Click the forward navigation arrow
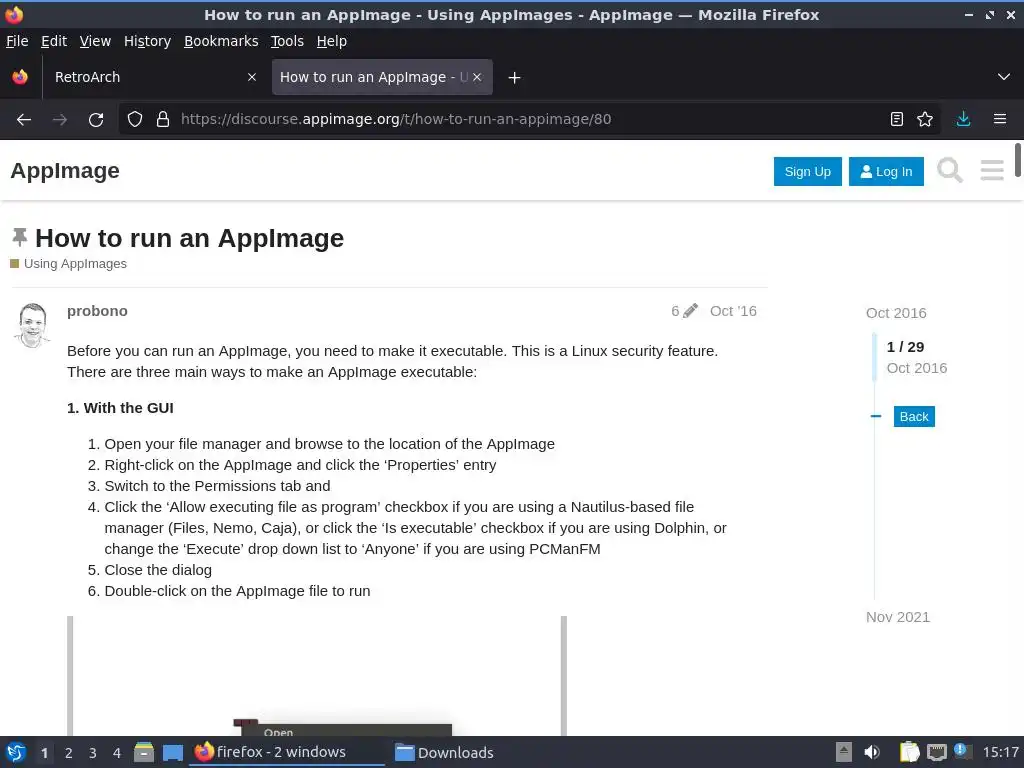Viewport: 1024px width, 768px height. pos(59,120)
